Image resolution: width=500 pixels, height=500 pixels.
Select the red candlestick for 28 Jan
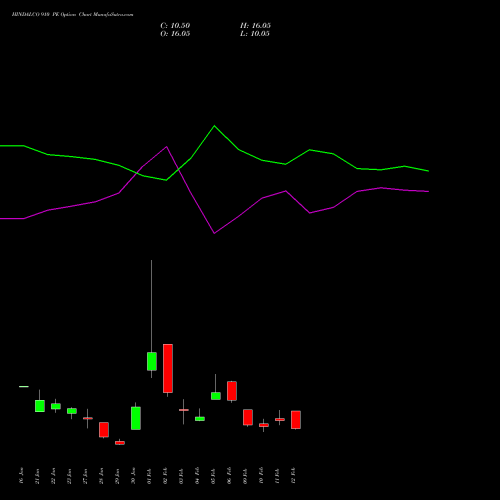pos(104,430)
